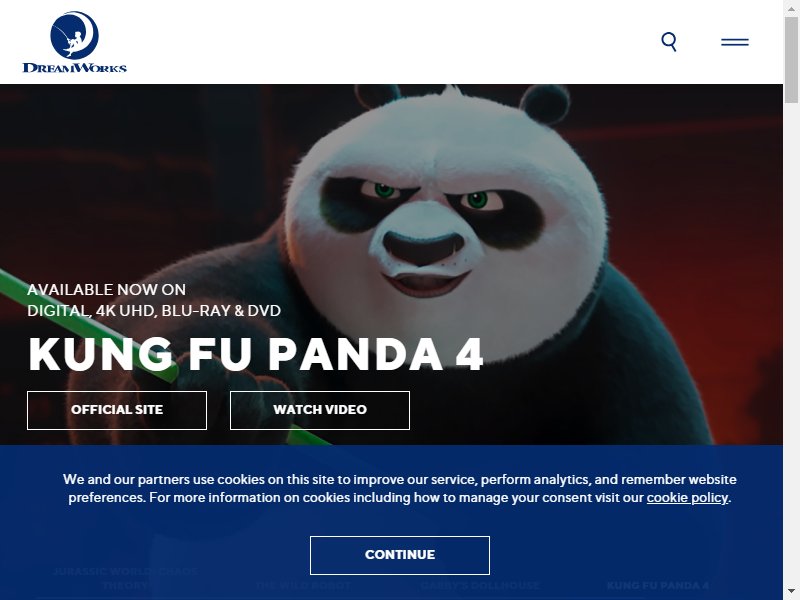Click the "Available now on Digital" tagline
This screenshot has height=600, width=800.
tap(154, 300)
